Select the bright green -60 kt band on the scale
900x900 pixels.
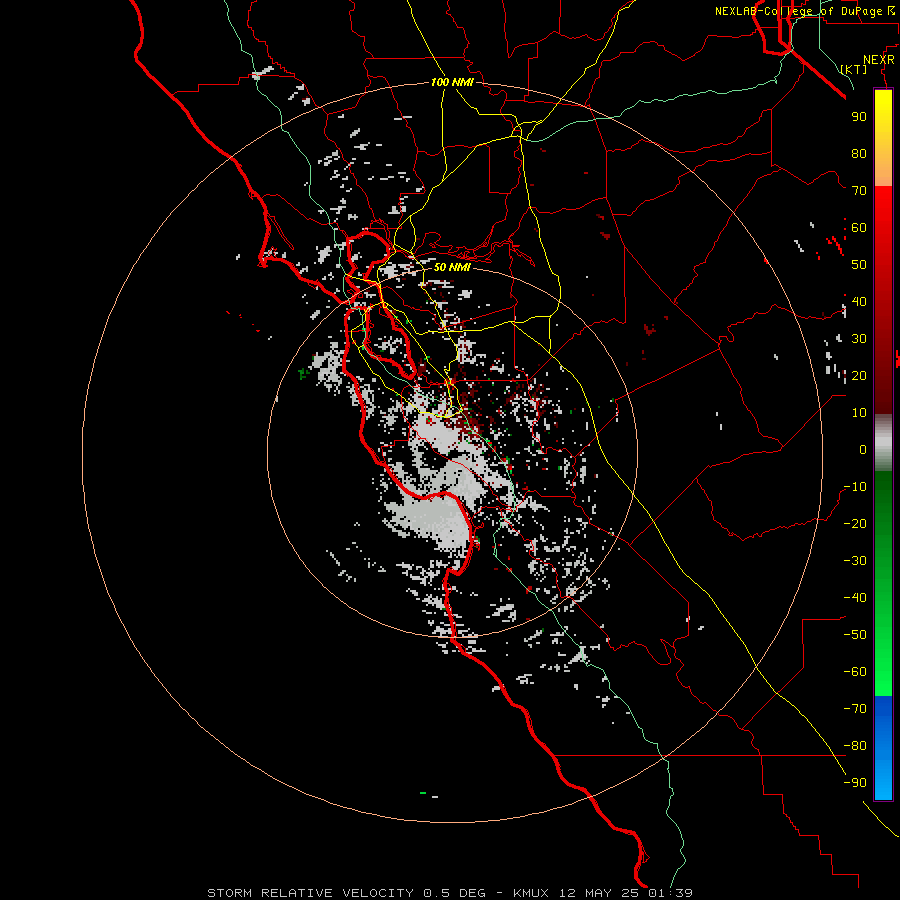point(883,671)
